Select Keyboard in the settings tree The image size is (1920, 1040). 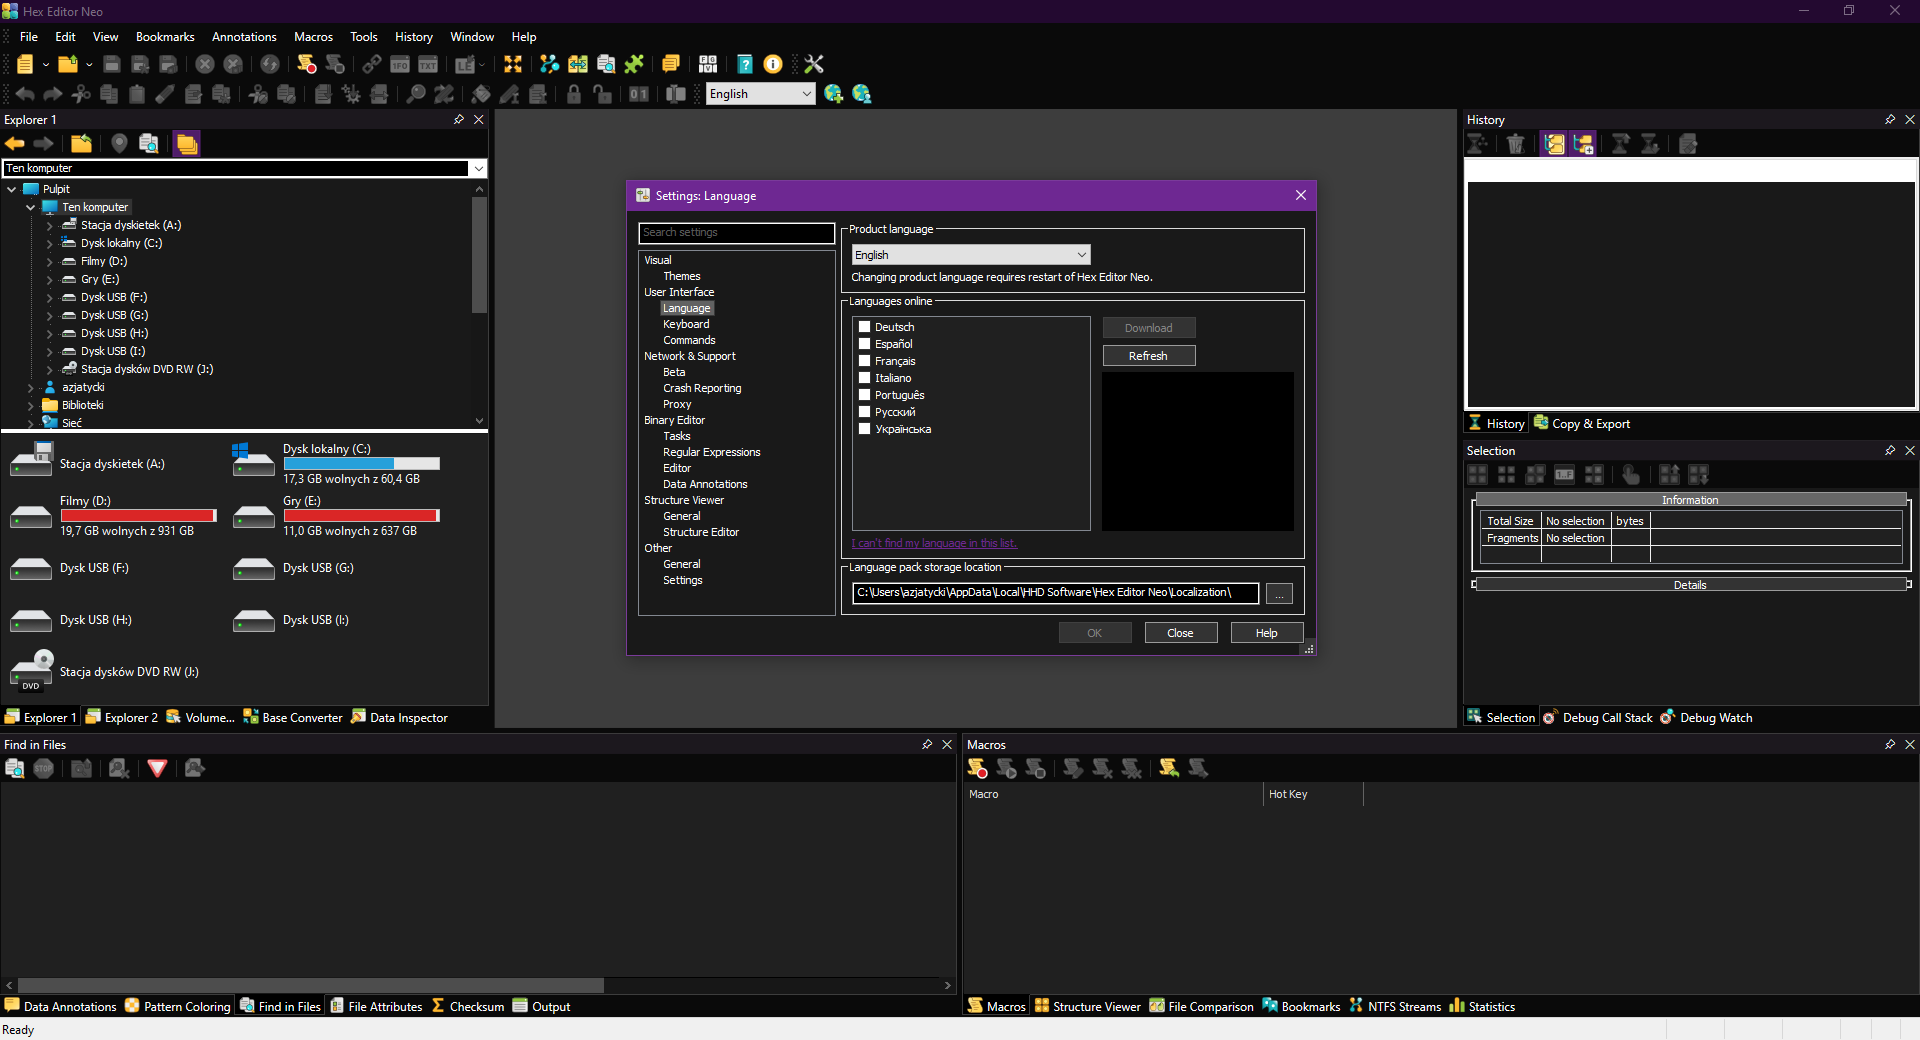(686, 324)
